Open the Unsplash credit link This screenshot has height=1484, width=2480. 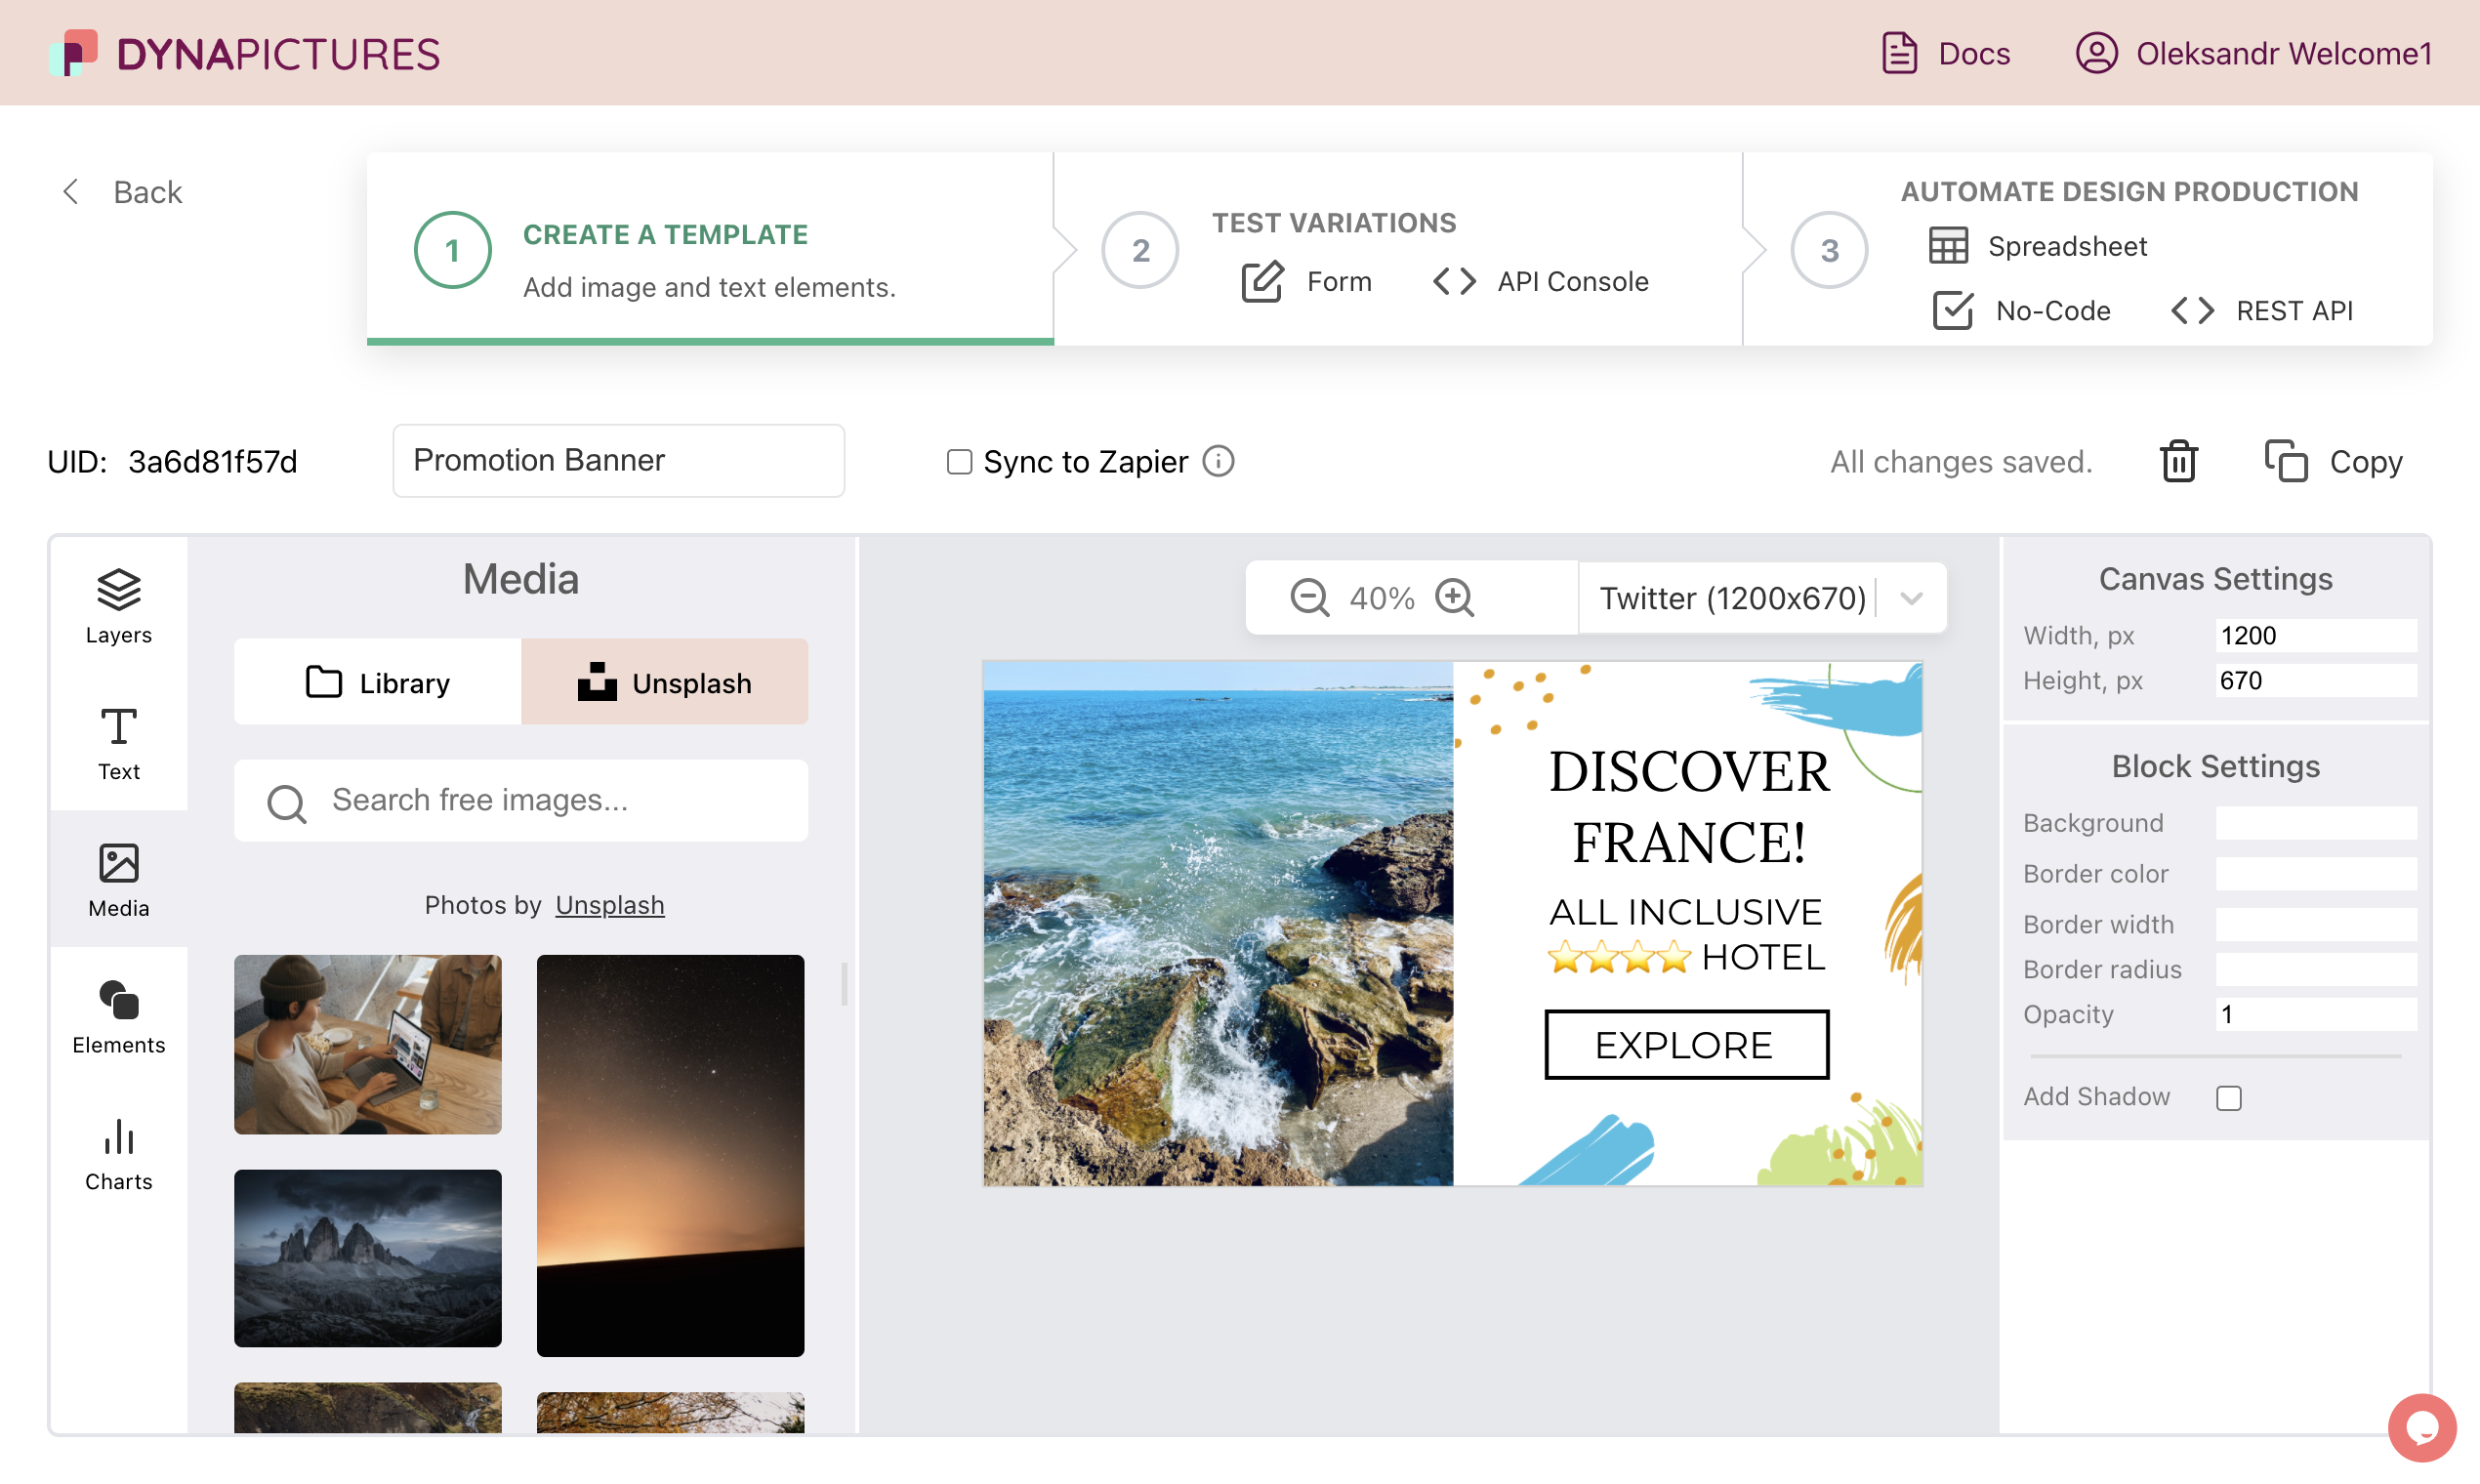coord(609,904)
